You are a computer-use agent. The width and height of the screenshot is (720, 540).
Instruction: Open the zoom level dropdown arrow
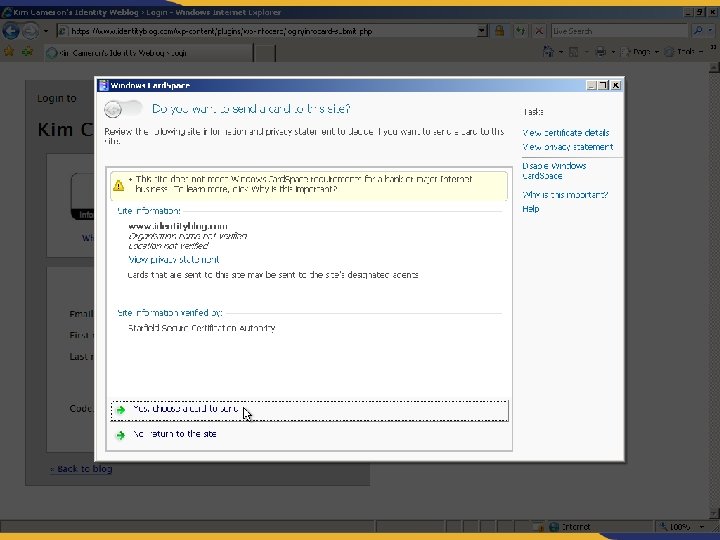point(702,527)
